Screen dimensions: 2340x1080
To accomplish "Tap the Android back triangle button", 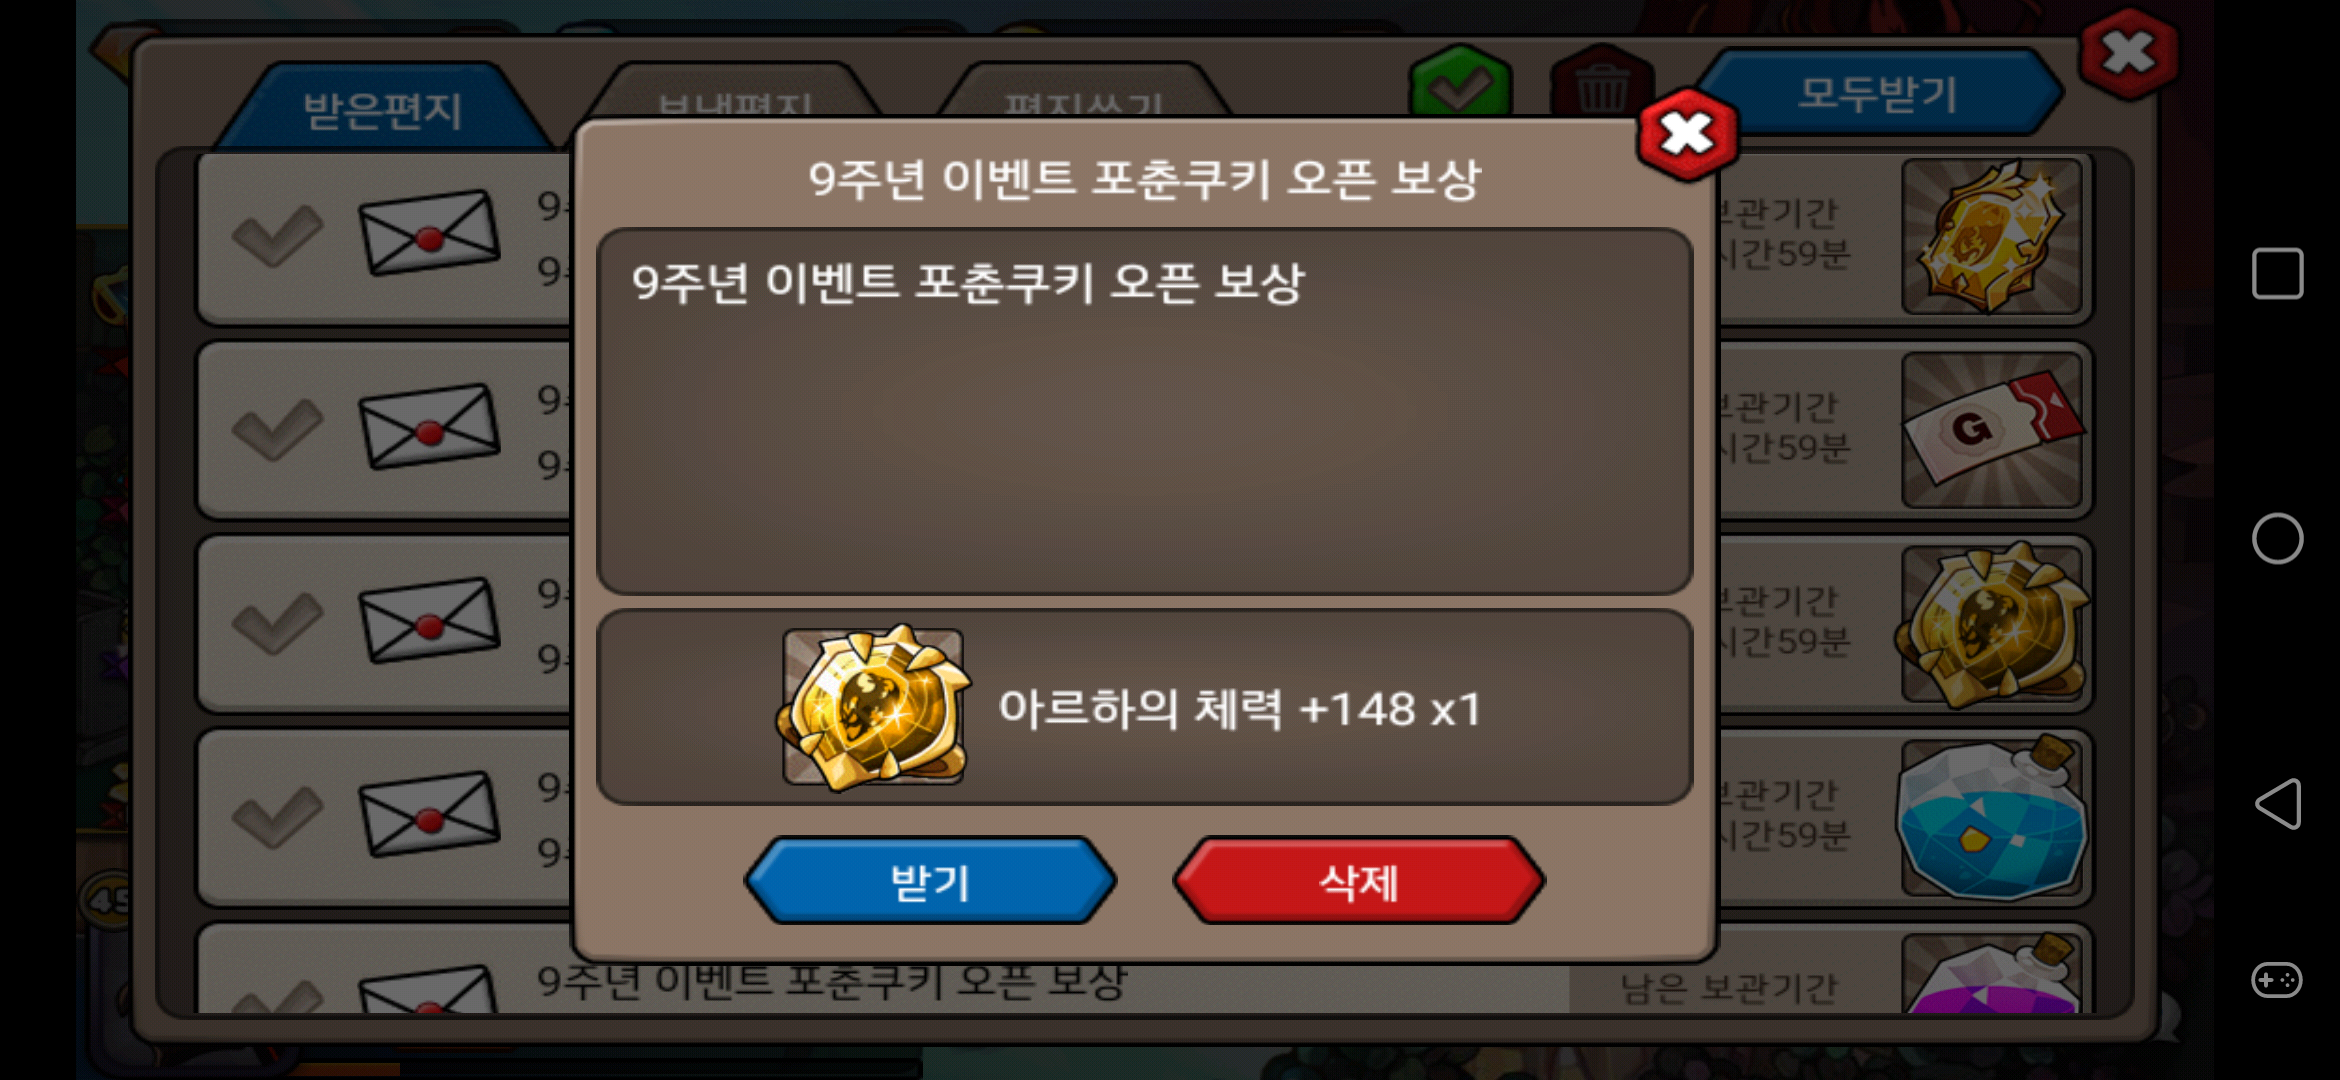I will pos(2277,804).
